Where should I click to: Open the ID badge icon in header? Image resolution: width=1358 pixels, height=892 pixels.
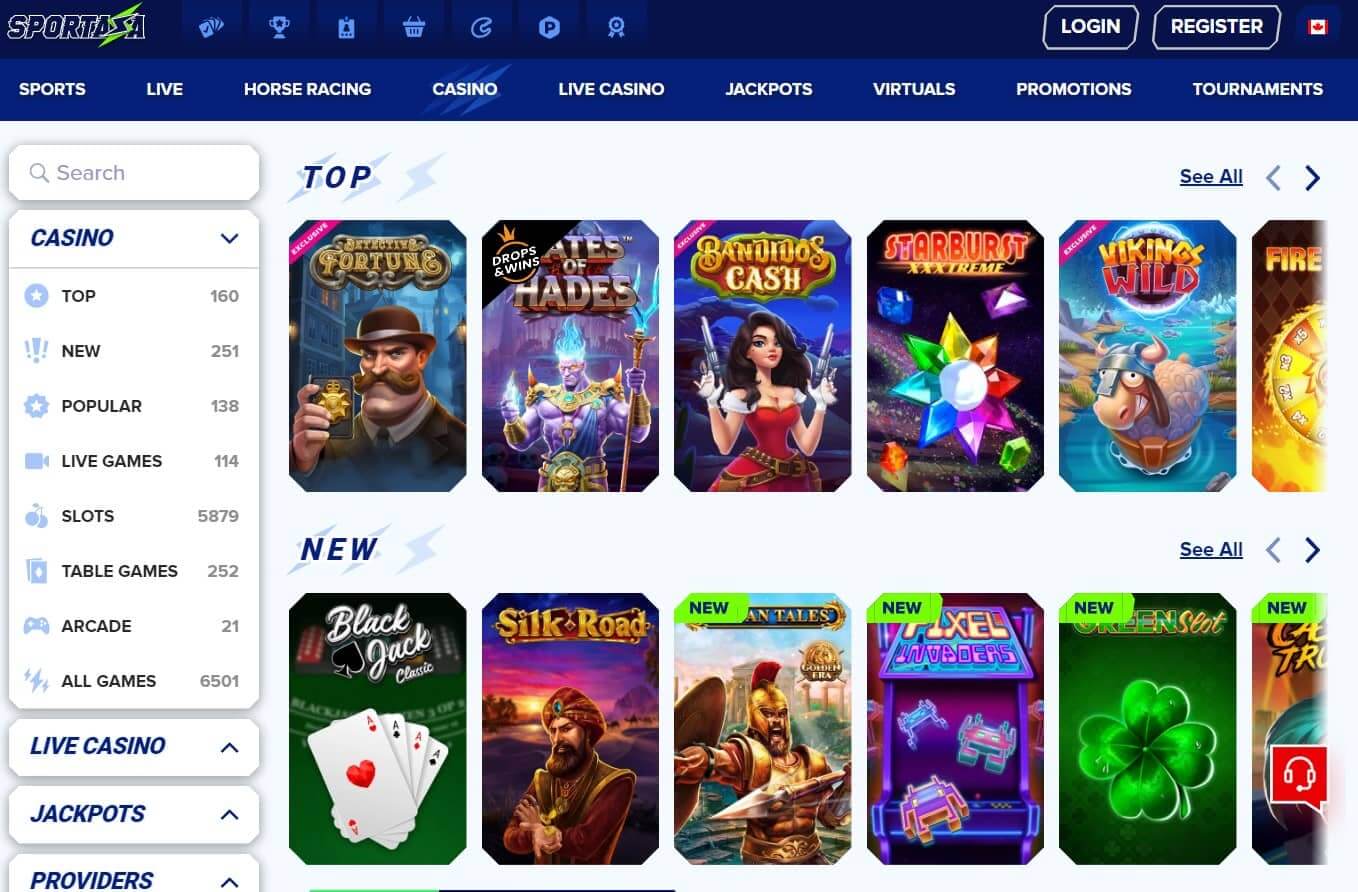(346, 27)
